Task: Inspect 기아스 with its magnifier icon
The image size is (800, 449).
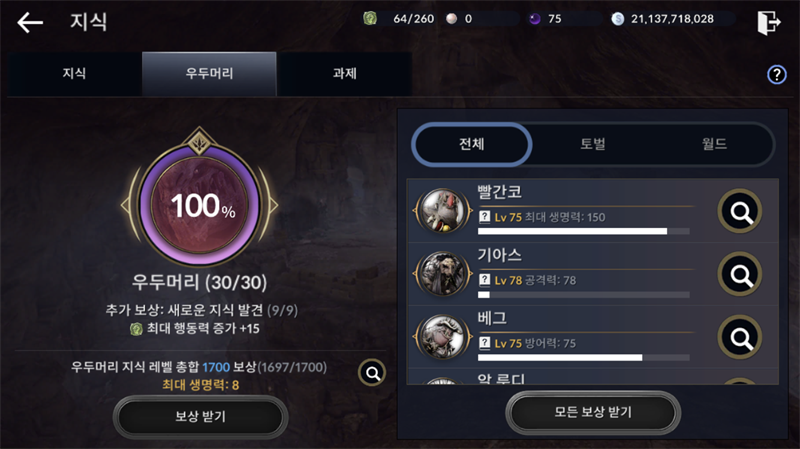Action: point(740,275)
